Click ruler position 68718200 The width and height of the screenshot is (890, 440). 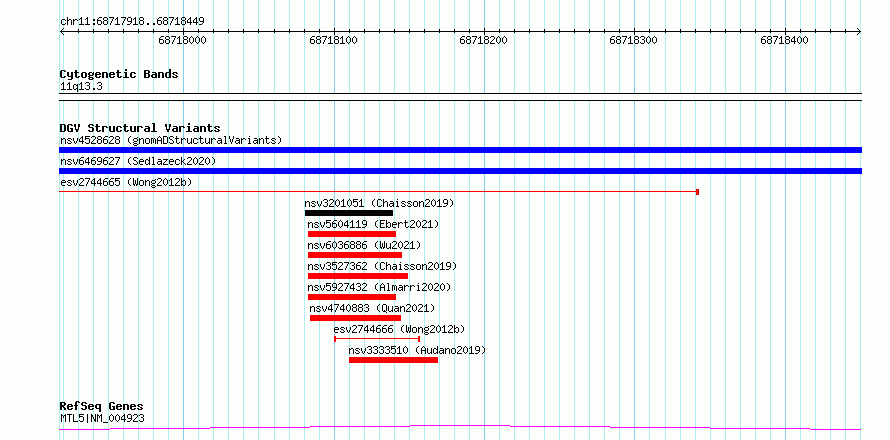(484, 40)
